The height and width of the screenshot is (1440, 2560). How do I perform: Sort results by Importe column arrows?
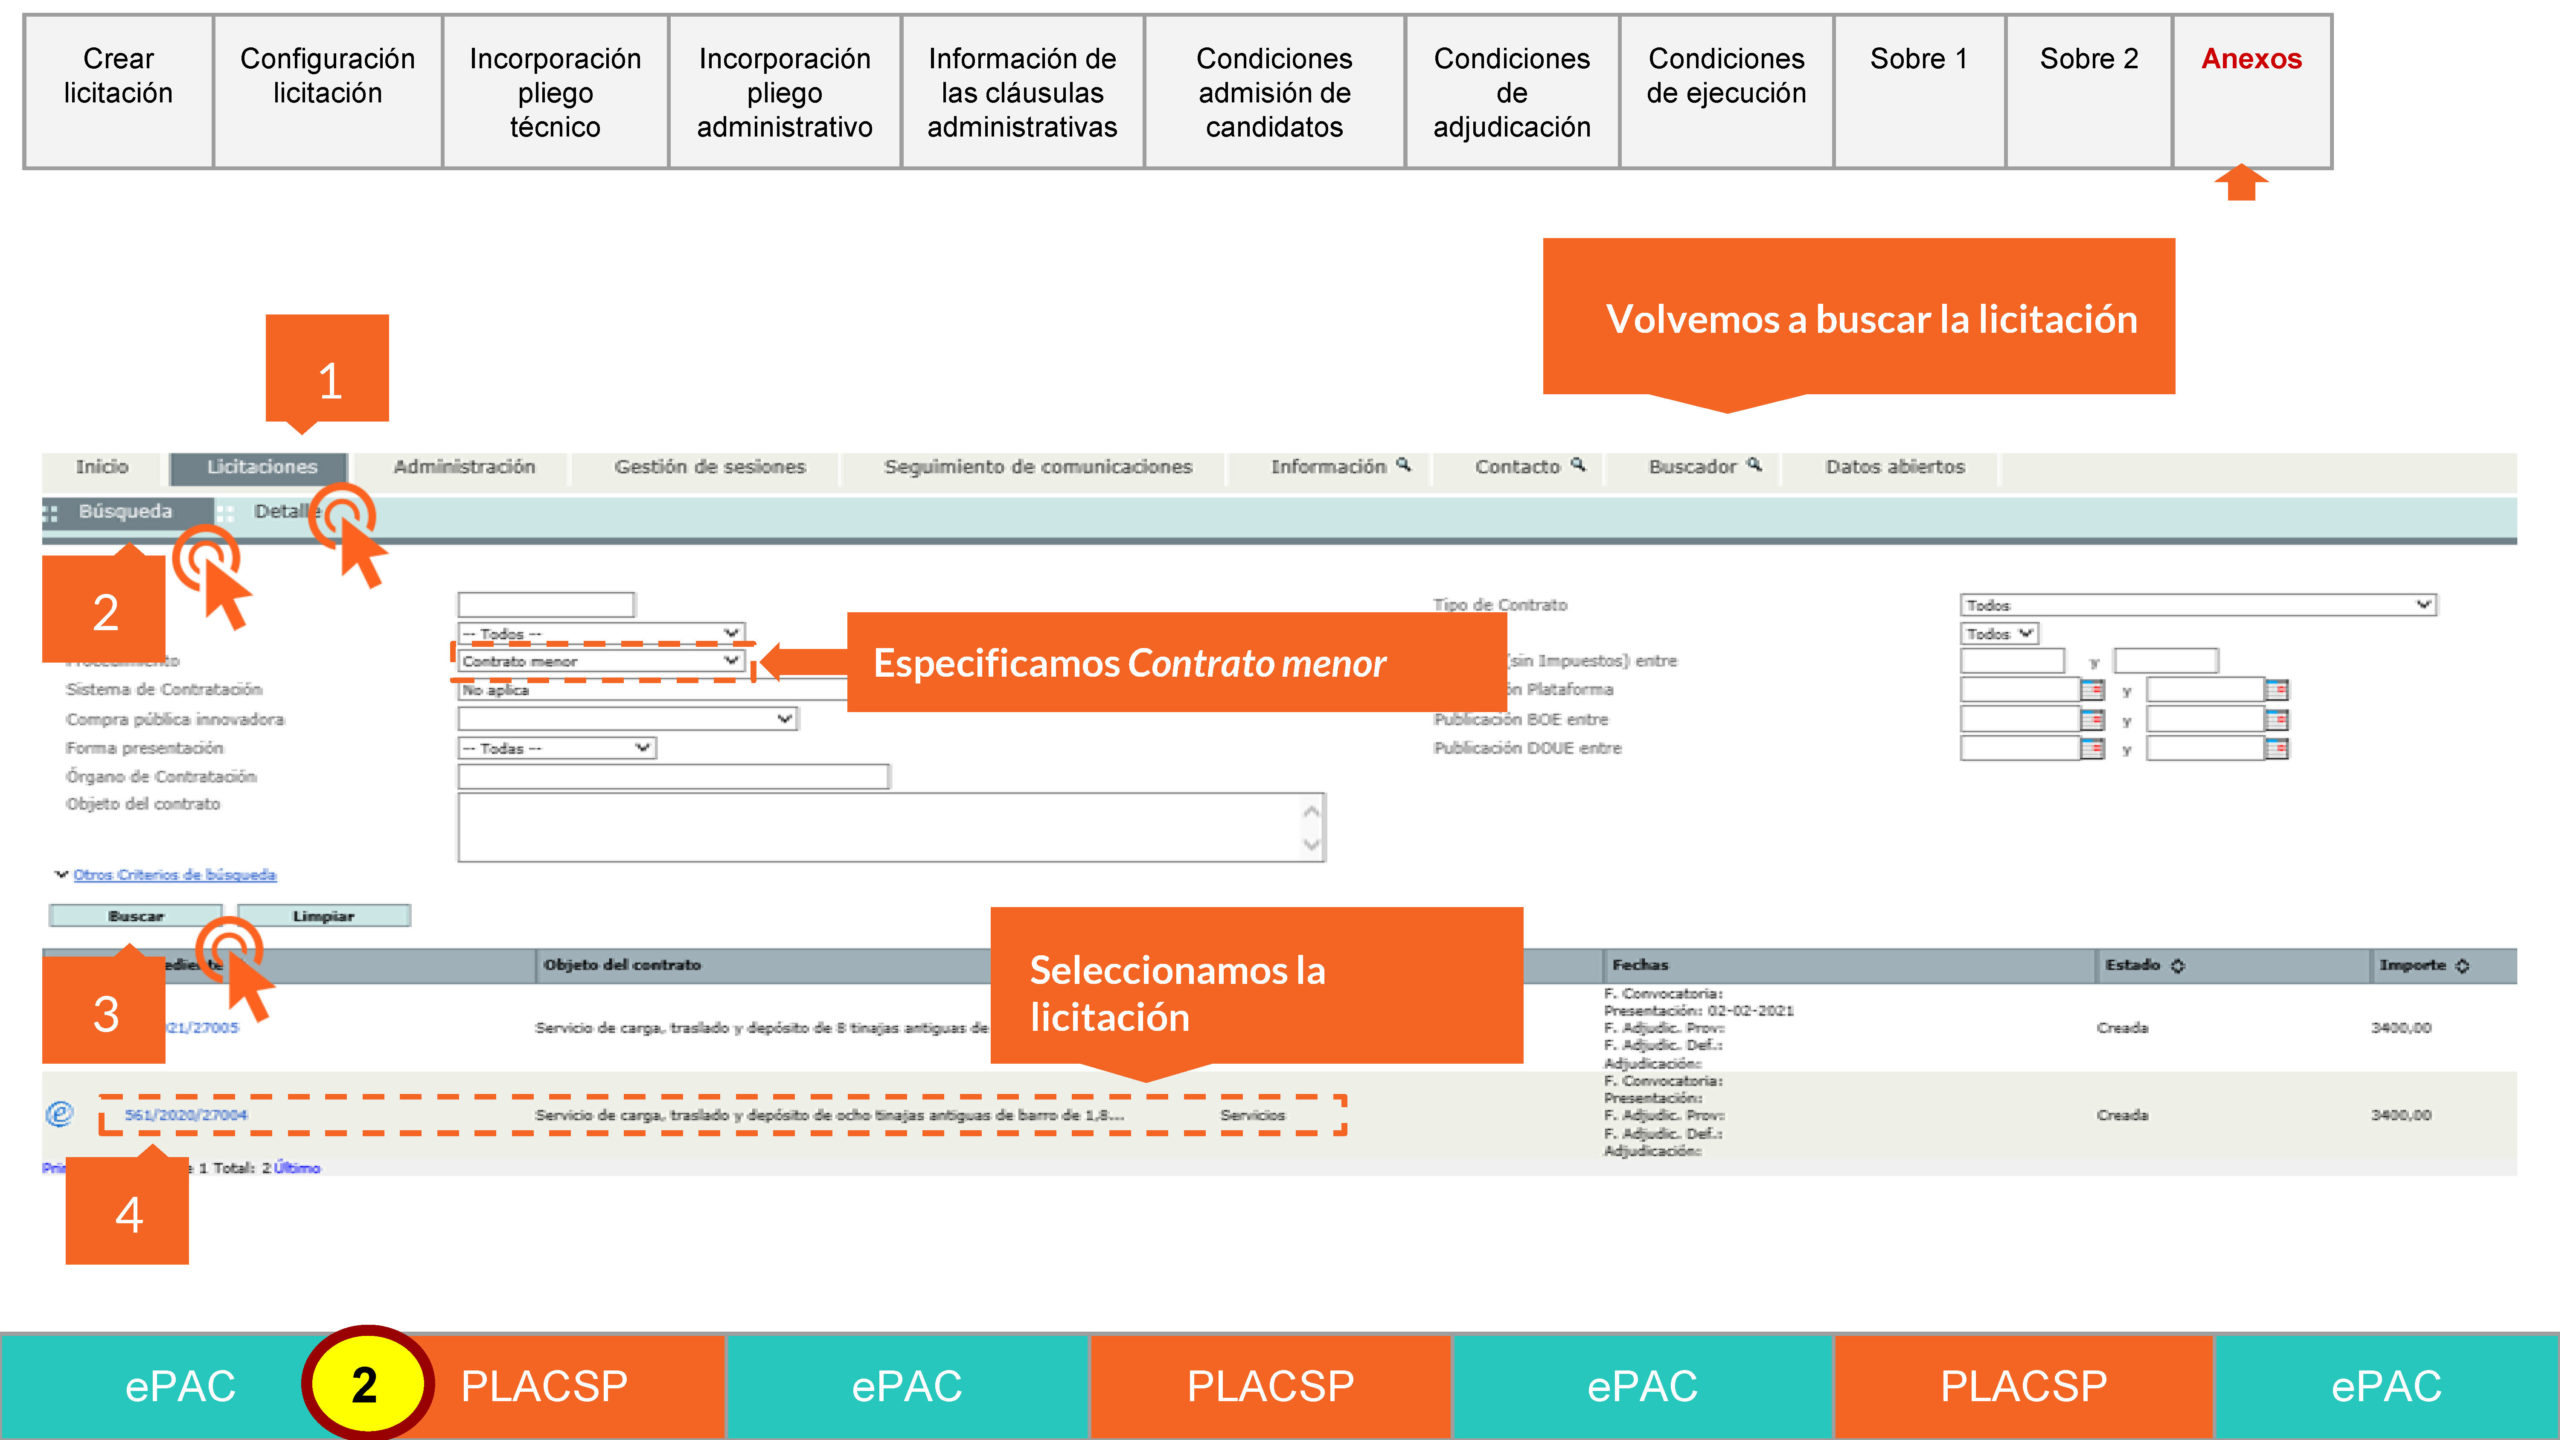2462,965
